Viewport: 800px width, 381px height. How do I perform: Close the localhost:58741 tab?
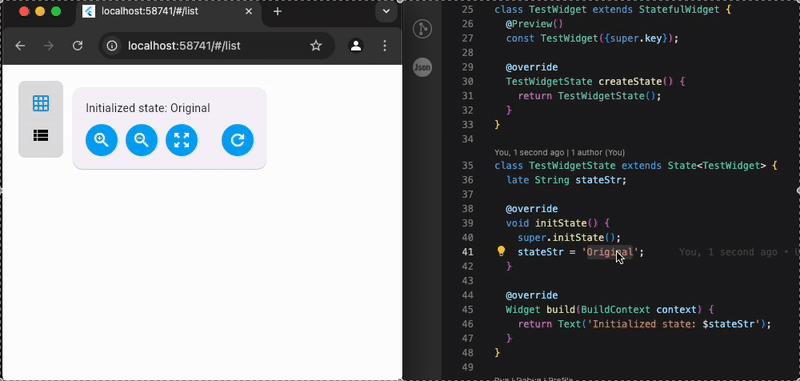tap(249, 12)
